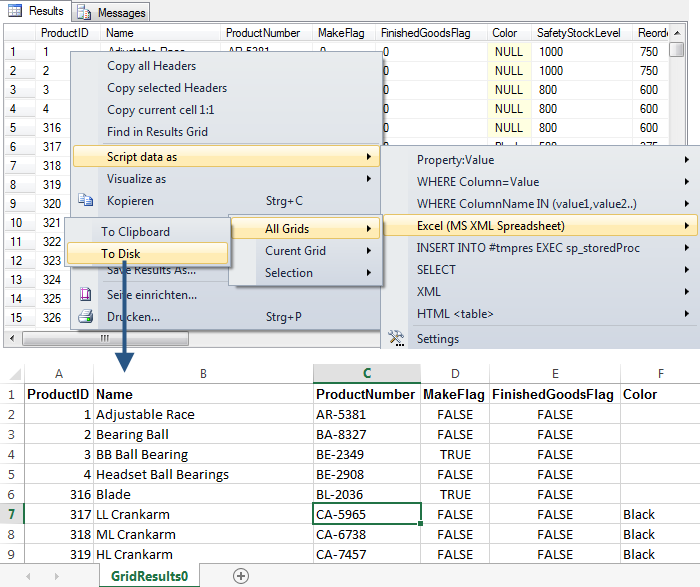Open Seite einrichten dialog

click(152, 295)
